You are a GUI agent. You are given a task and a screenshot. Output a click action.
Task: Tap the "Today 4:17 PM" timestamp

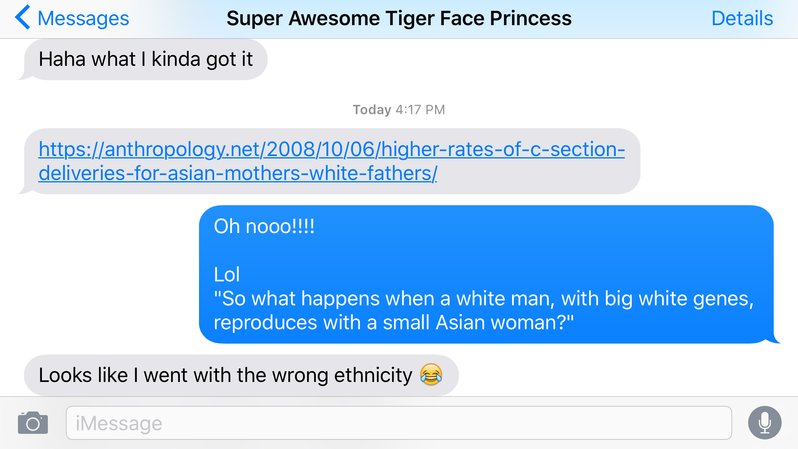click(x=398, y=110)
